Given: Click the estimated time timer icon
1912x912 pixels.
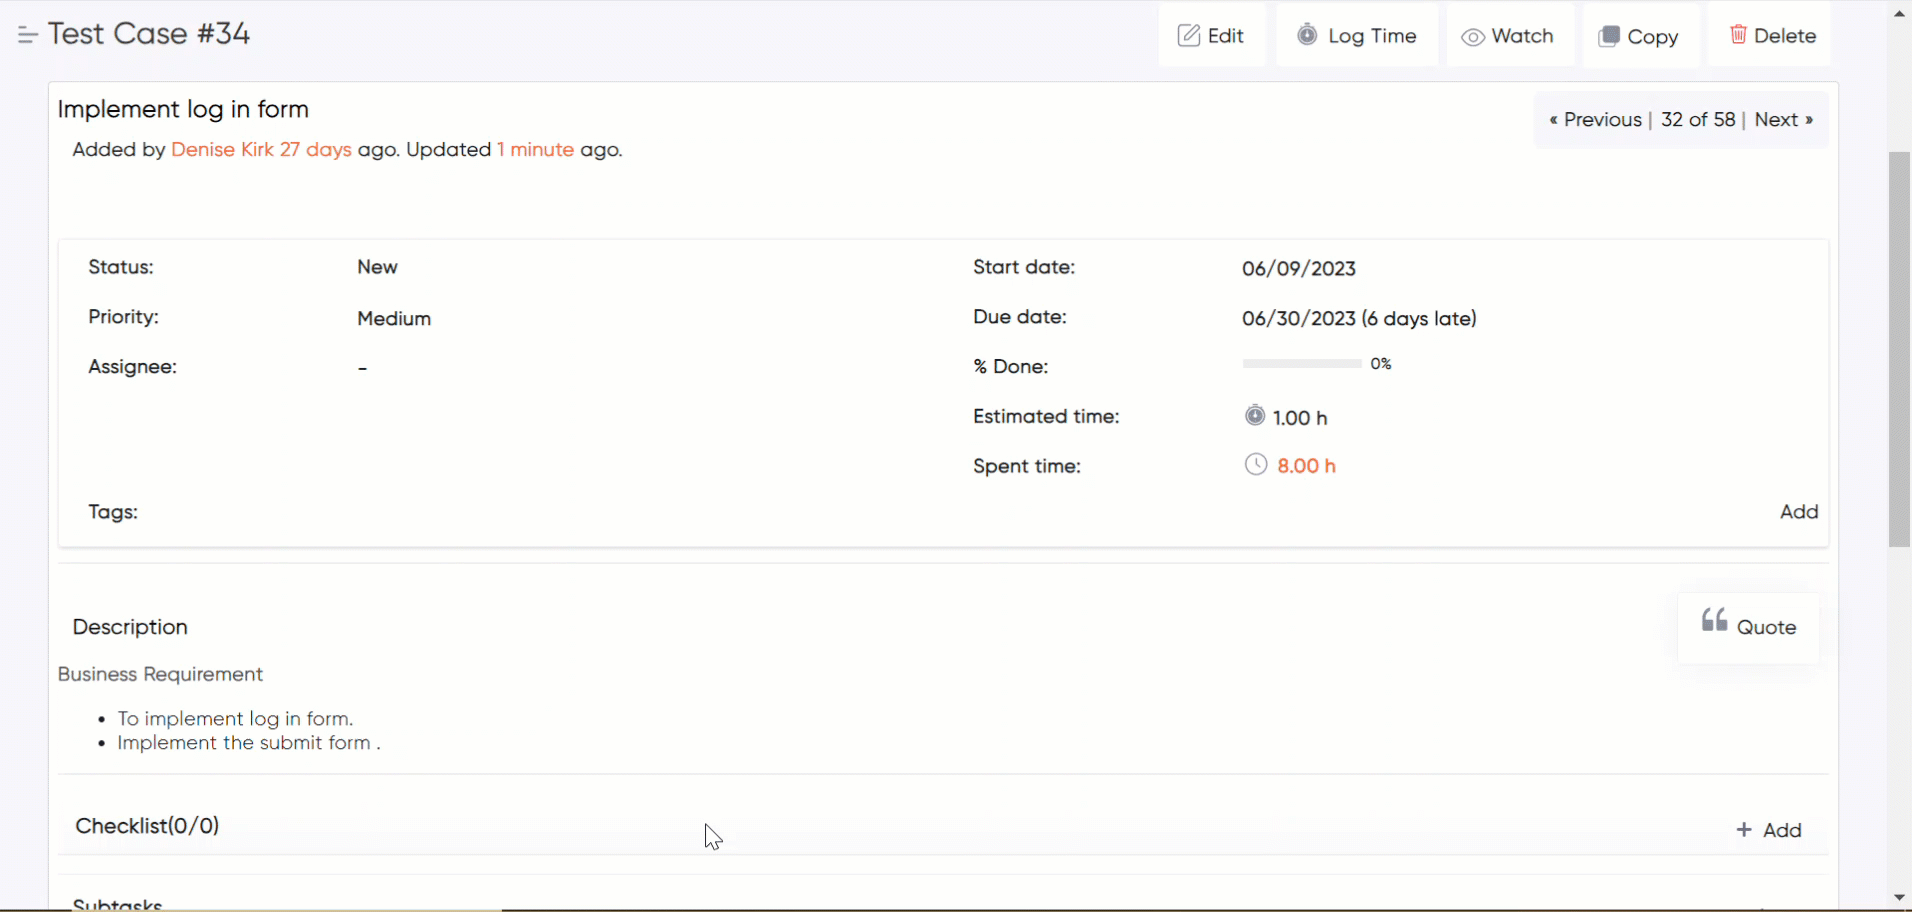Looking at the screenshot, I should [x=1254, y=415].
